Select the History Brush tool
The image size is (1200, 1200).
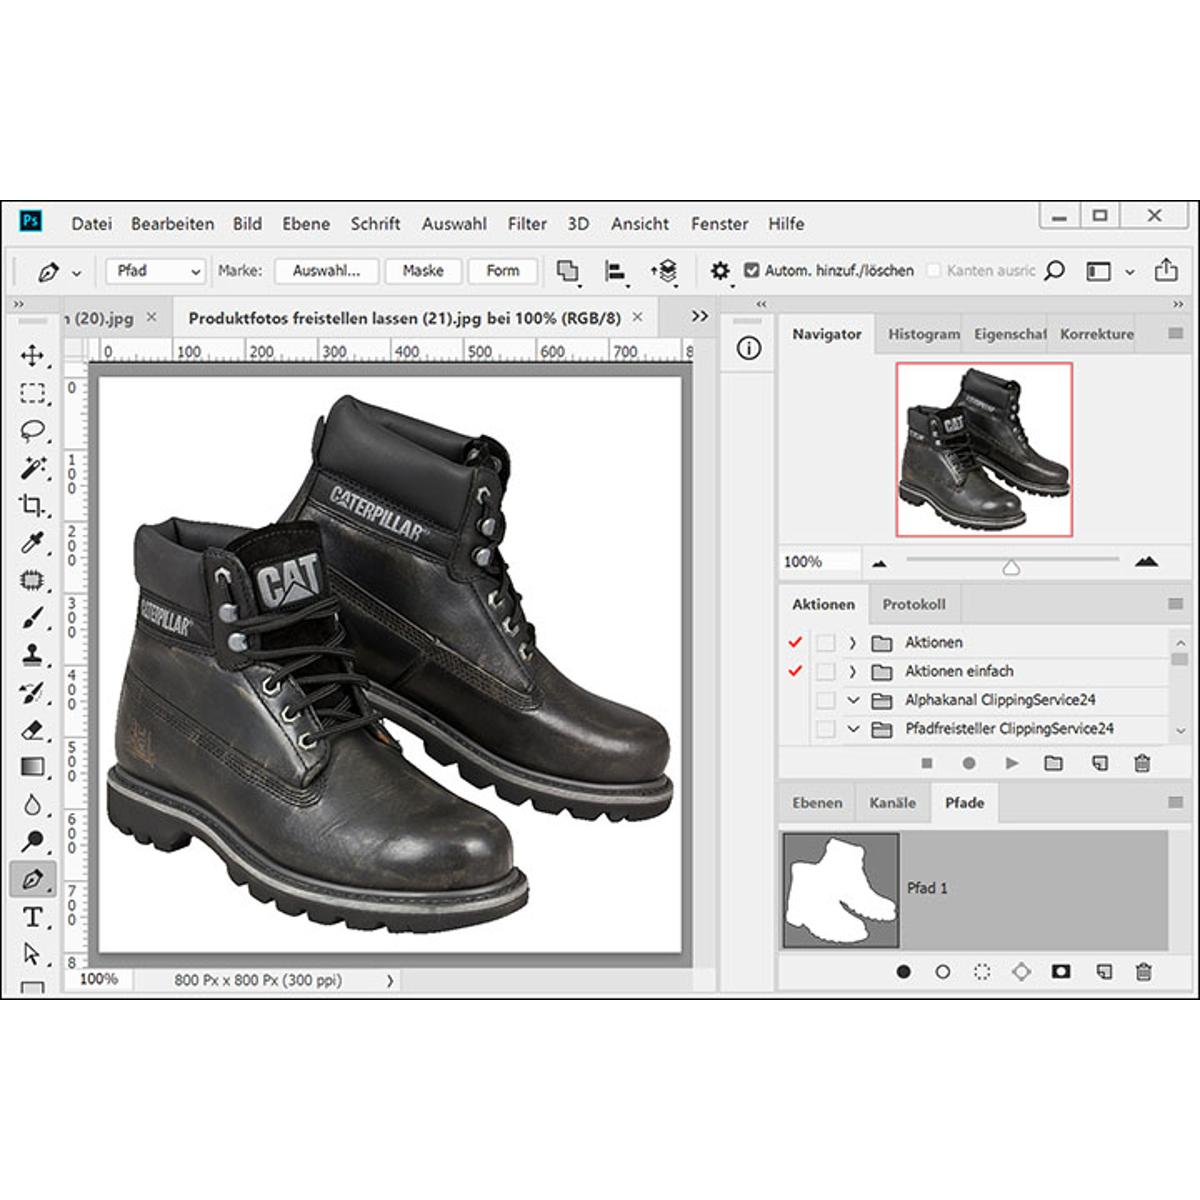[x=32, y=692]
